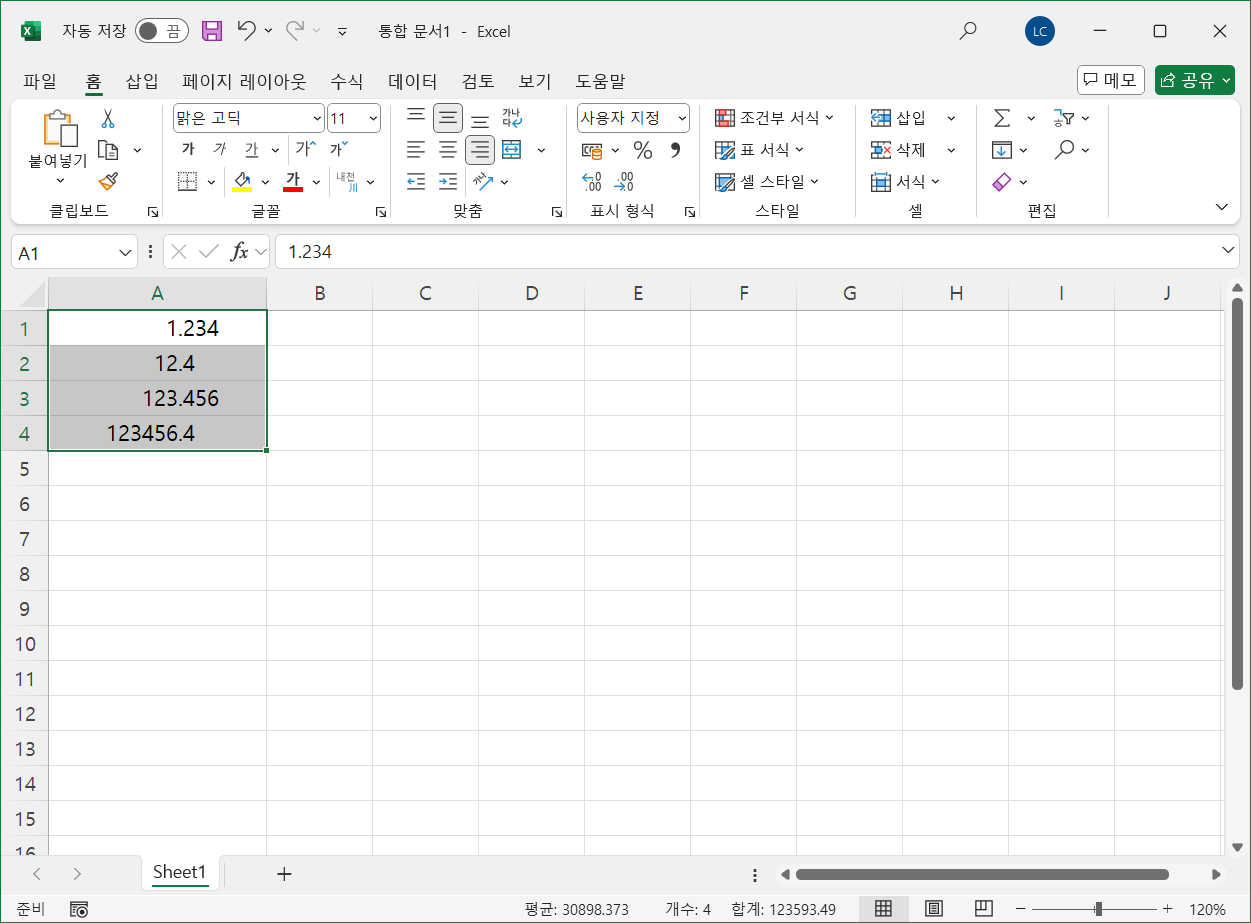Open the 파일 tab
This screenshot has height=923, width=1251.
[x=40, y=81]
